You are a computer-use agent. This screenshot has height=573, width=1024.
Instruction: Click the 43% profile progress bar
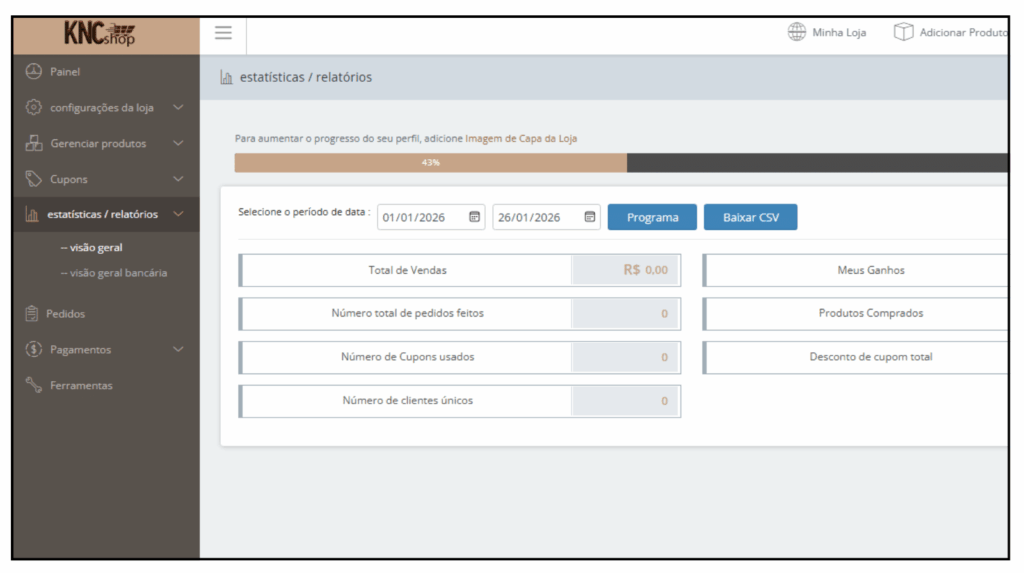(430, 163)
